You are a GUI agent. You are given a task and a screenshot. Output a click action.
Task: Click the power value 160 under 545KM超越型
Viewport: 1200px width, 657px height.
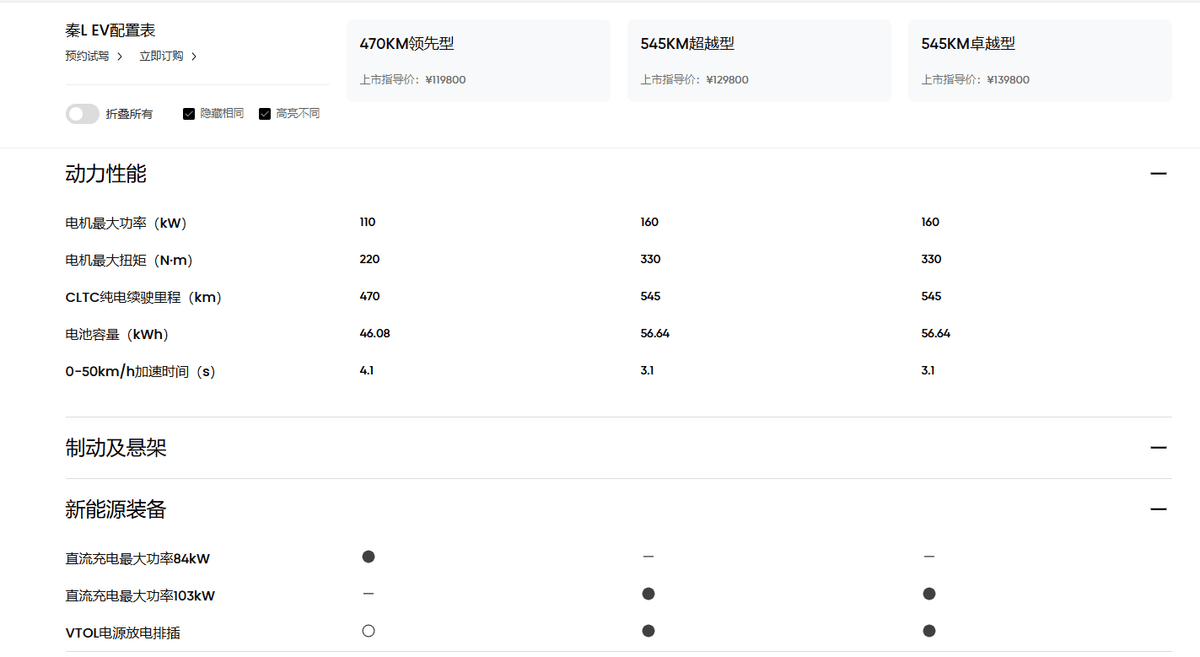[x=650, y=222]
